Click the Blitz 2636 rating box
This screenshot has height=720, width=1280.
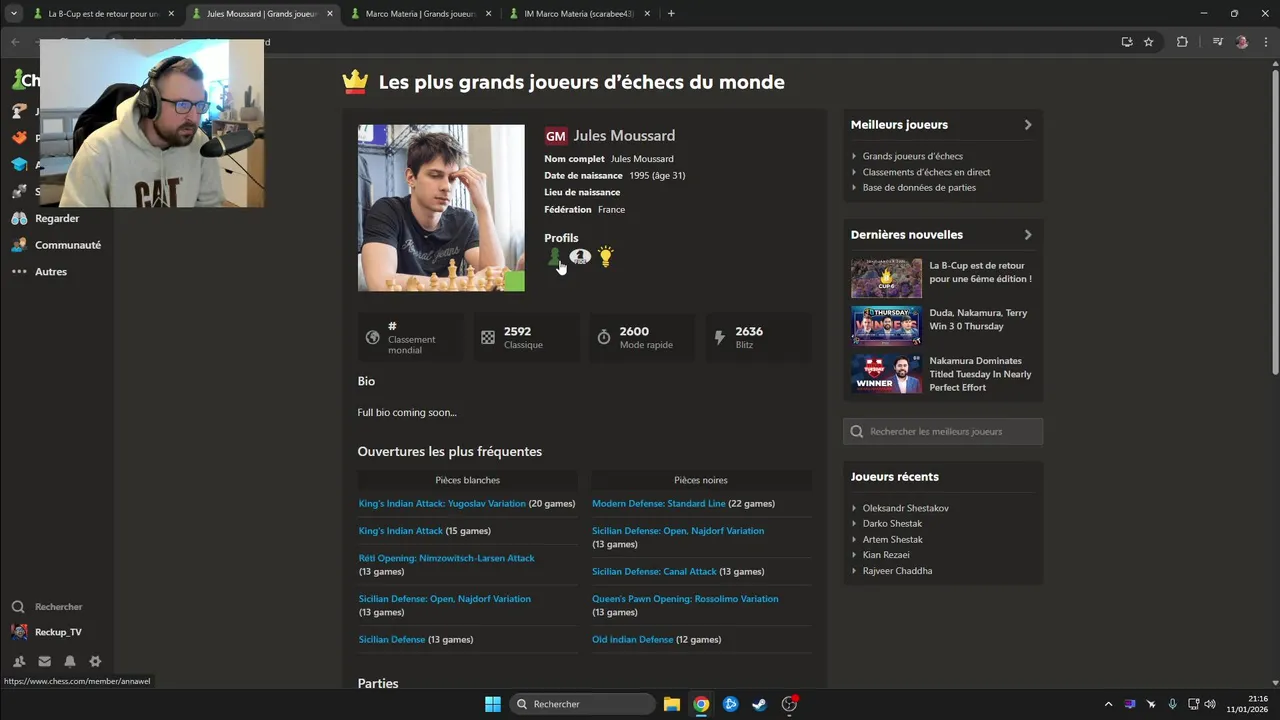[759, 337]
